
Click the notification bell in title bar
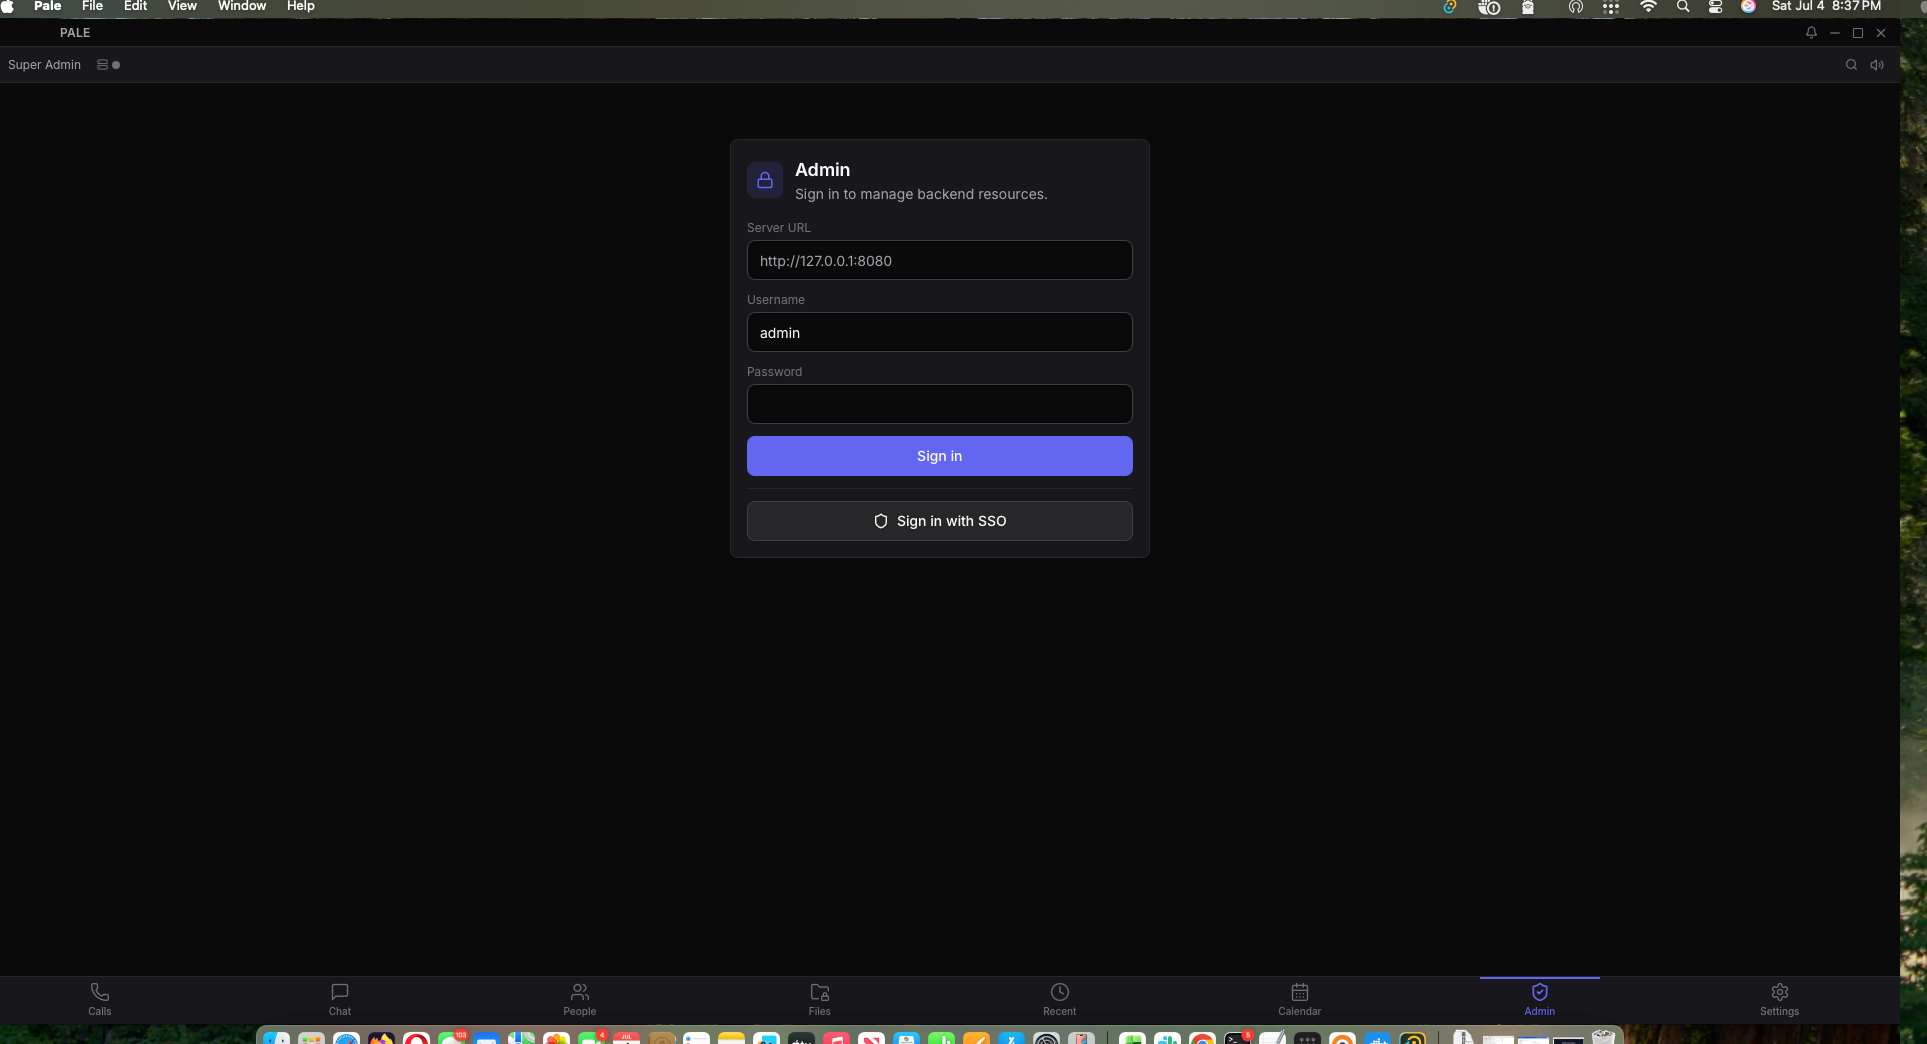(1811, 33)
